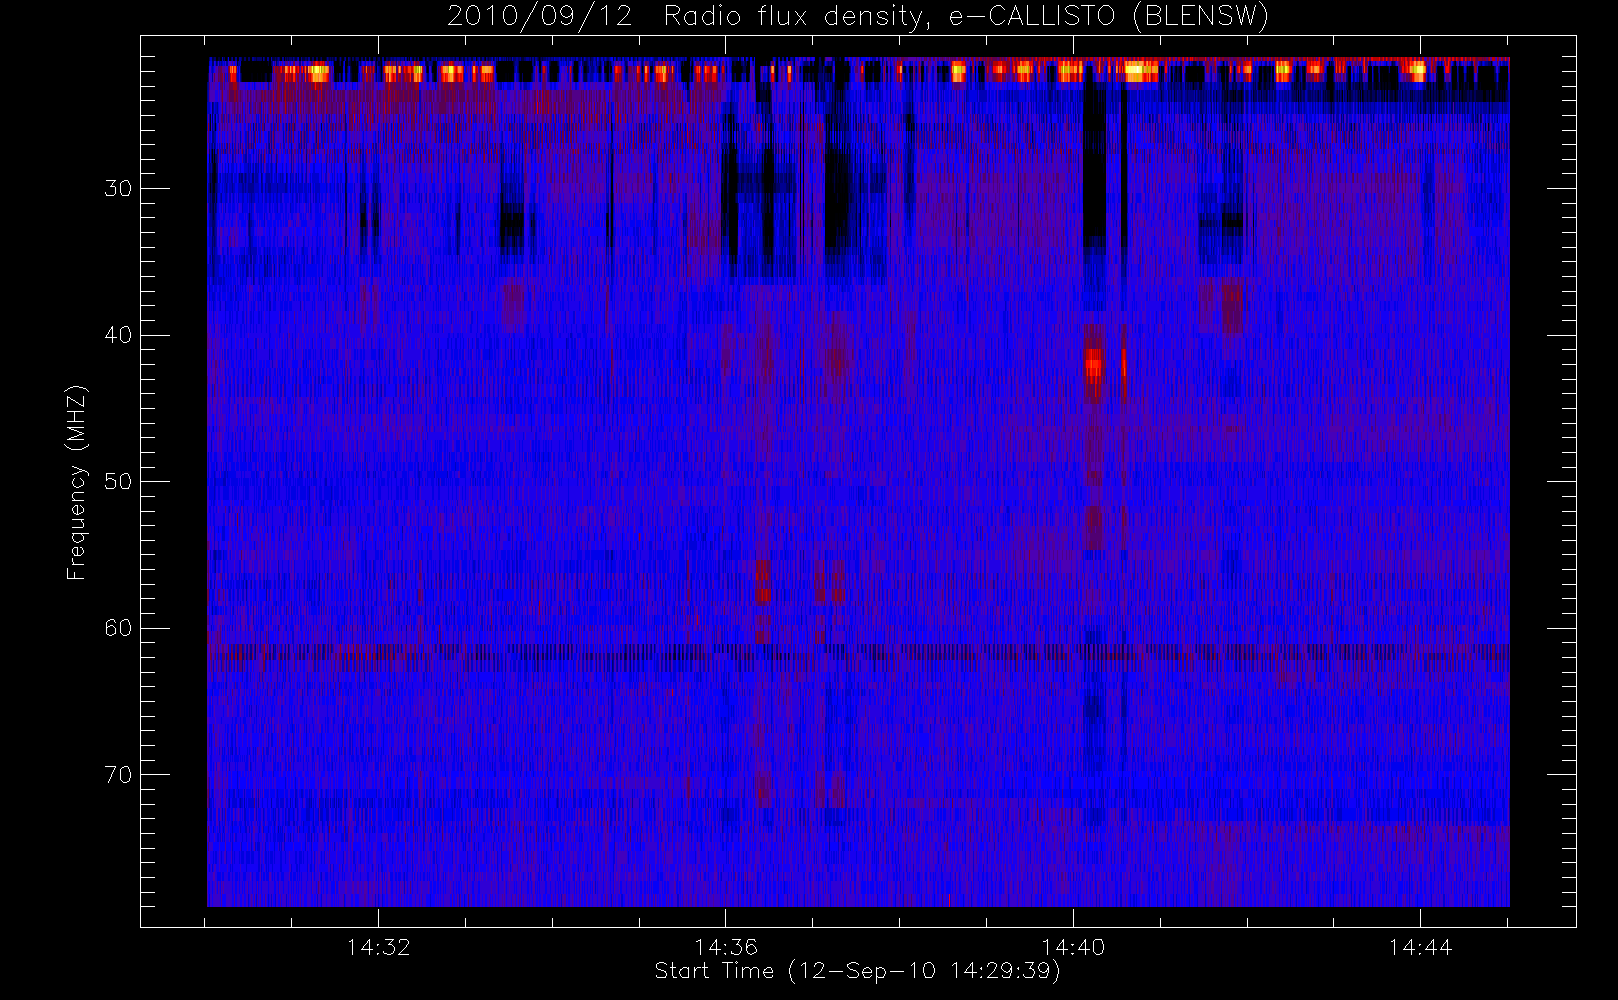This screenshot has width=1618, height=1000.
Task: Click the 14:44 time tick label
Action: (1420, 947)
